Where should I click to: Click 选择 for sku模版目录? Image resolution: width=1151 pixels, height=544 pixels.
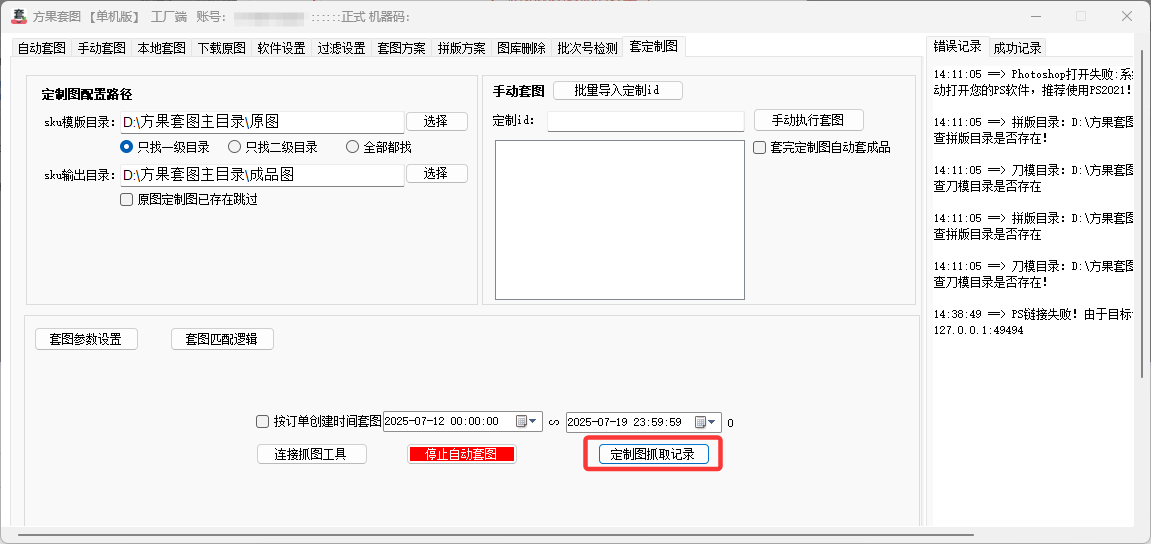(436, 121)
